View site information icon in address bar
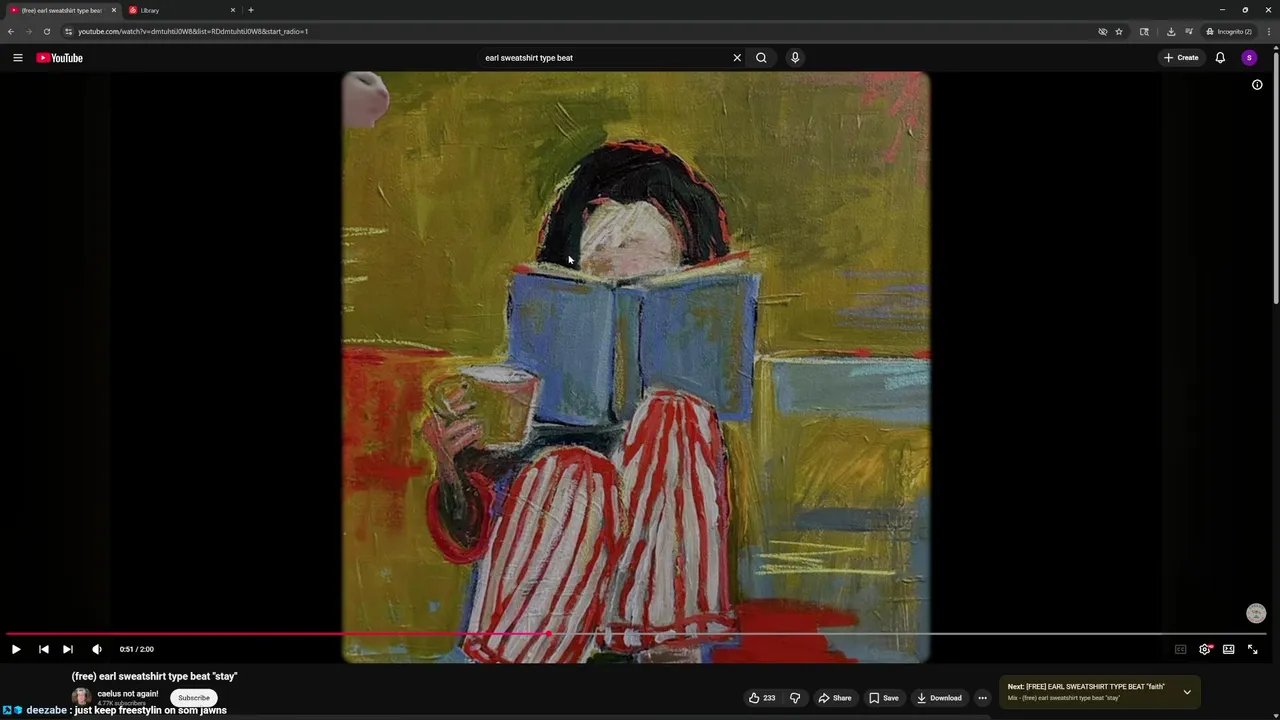1280x720 pixels. (68, 31)
